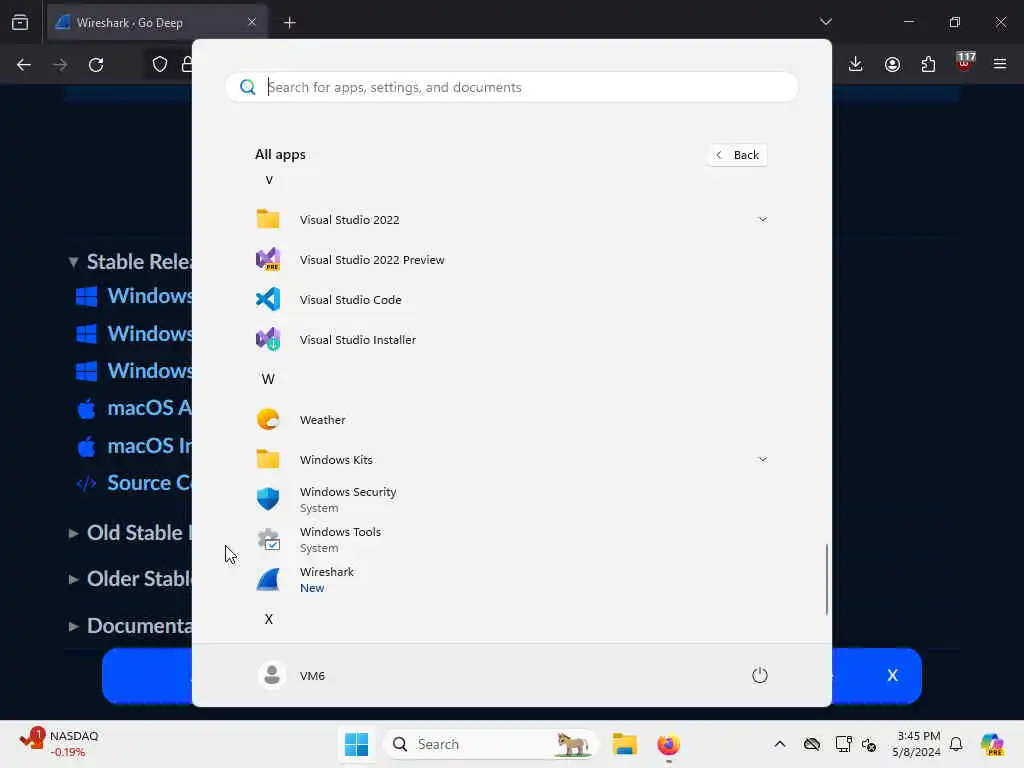
Task: Click the letter X section header
Action: coord(268,619)
